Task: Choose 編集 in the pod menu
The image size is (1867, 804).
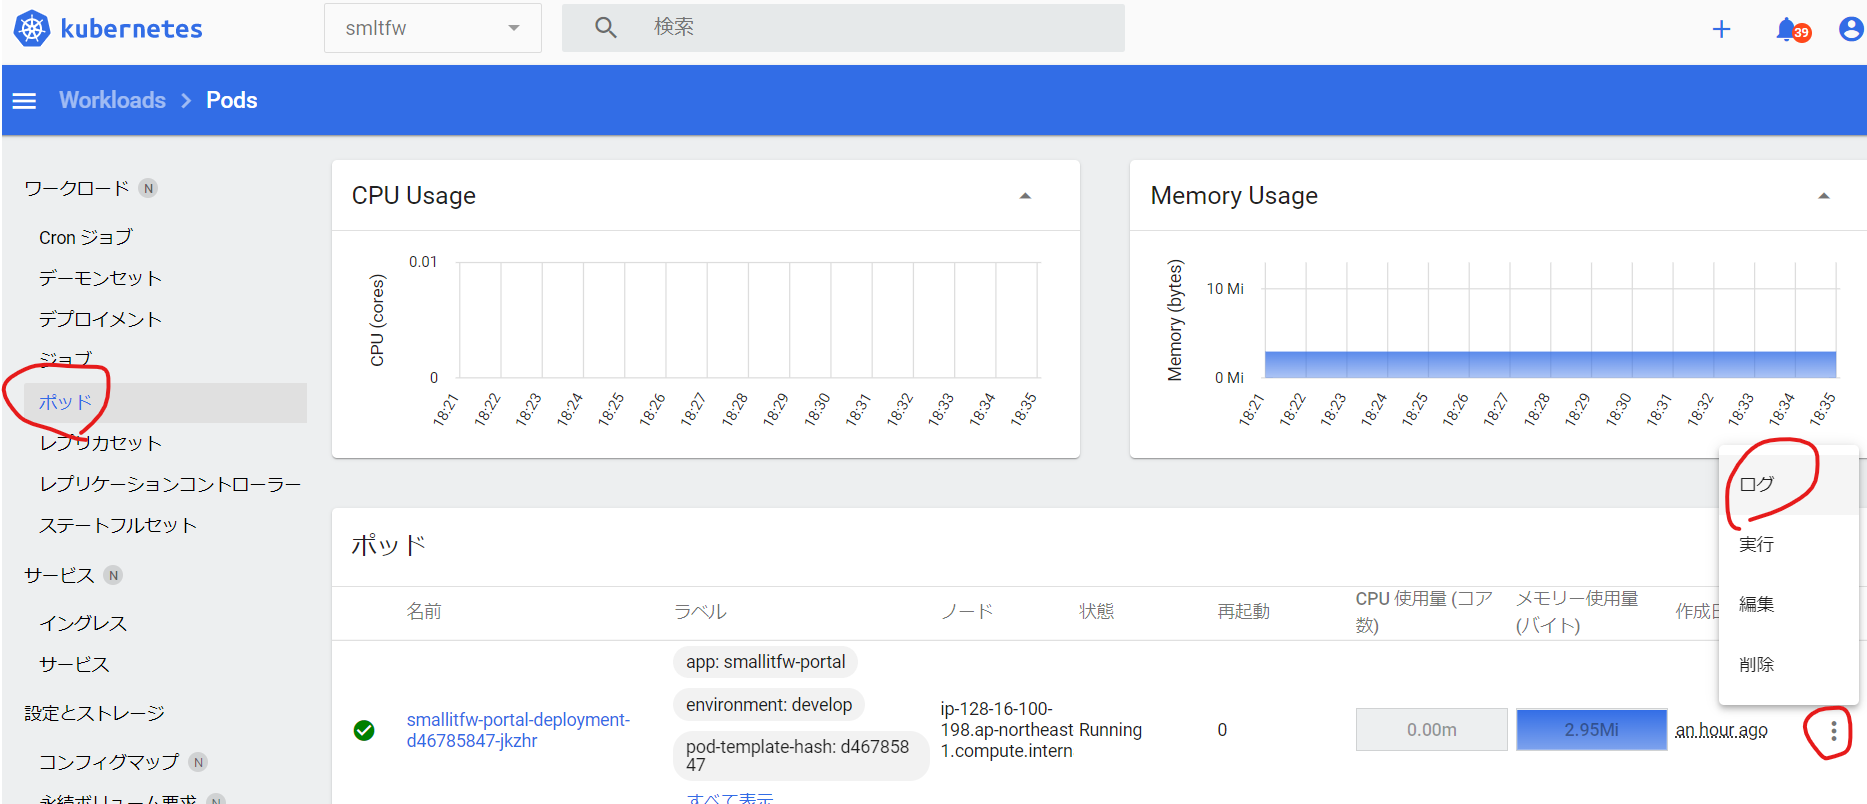Action: click(x=1756, y=605)
